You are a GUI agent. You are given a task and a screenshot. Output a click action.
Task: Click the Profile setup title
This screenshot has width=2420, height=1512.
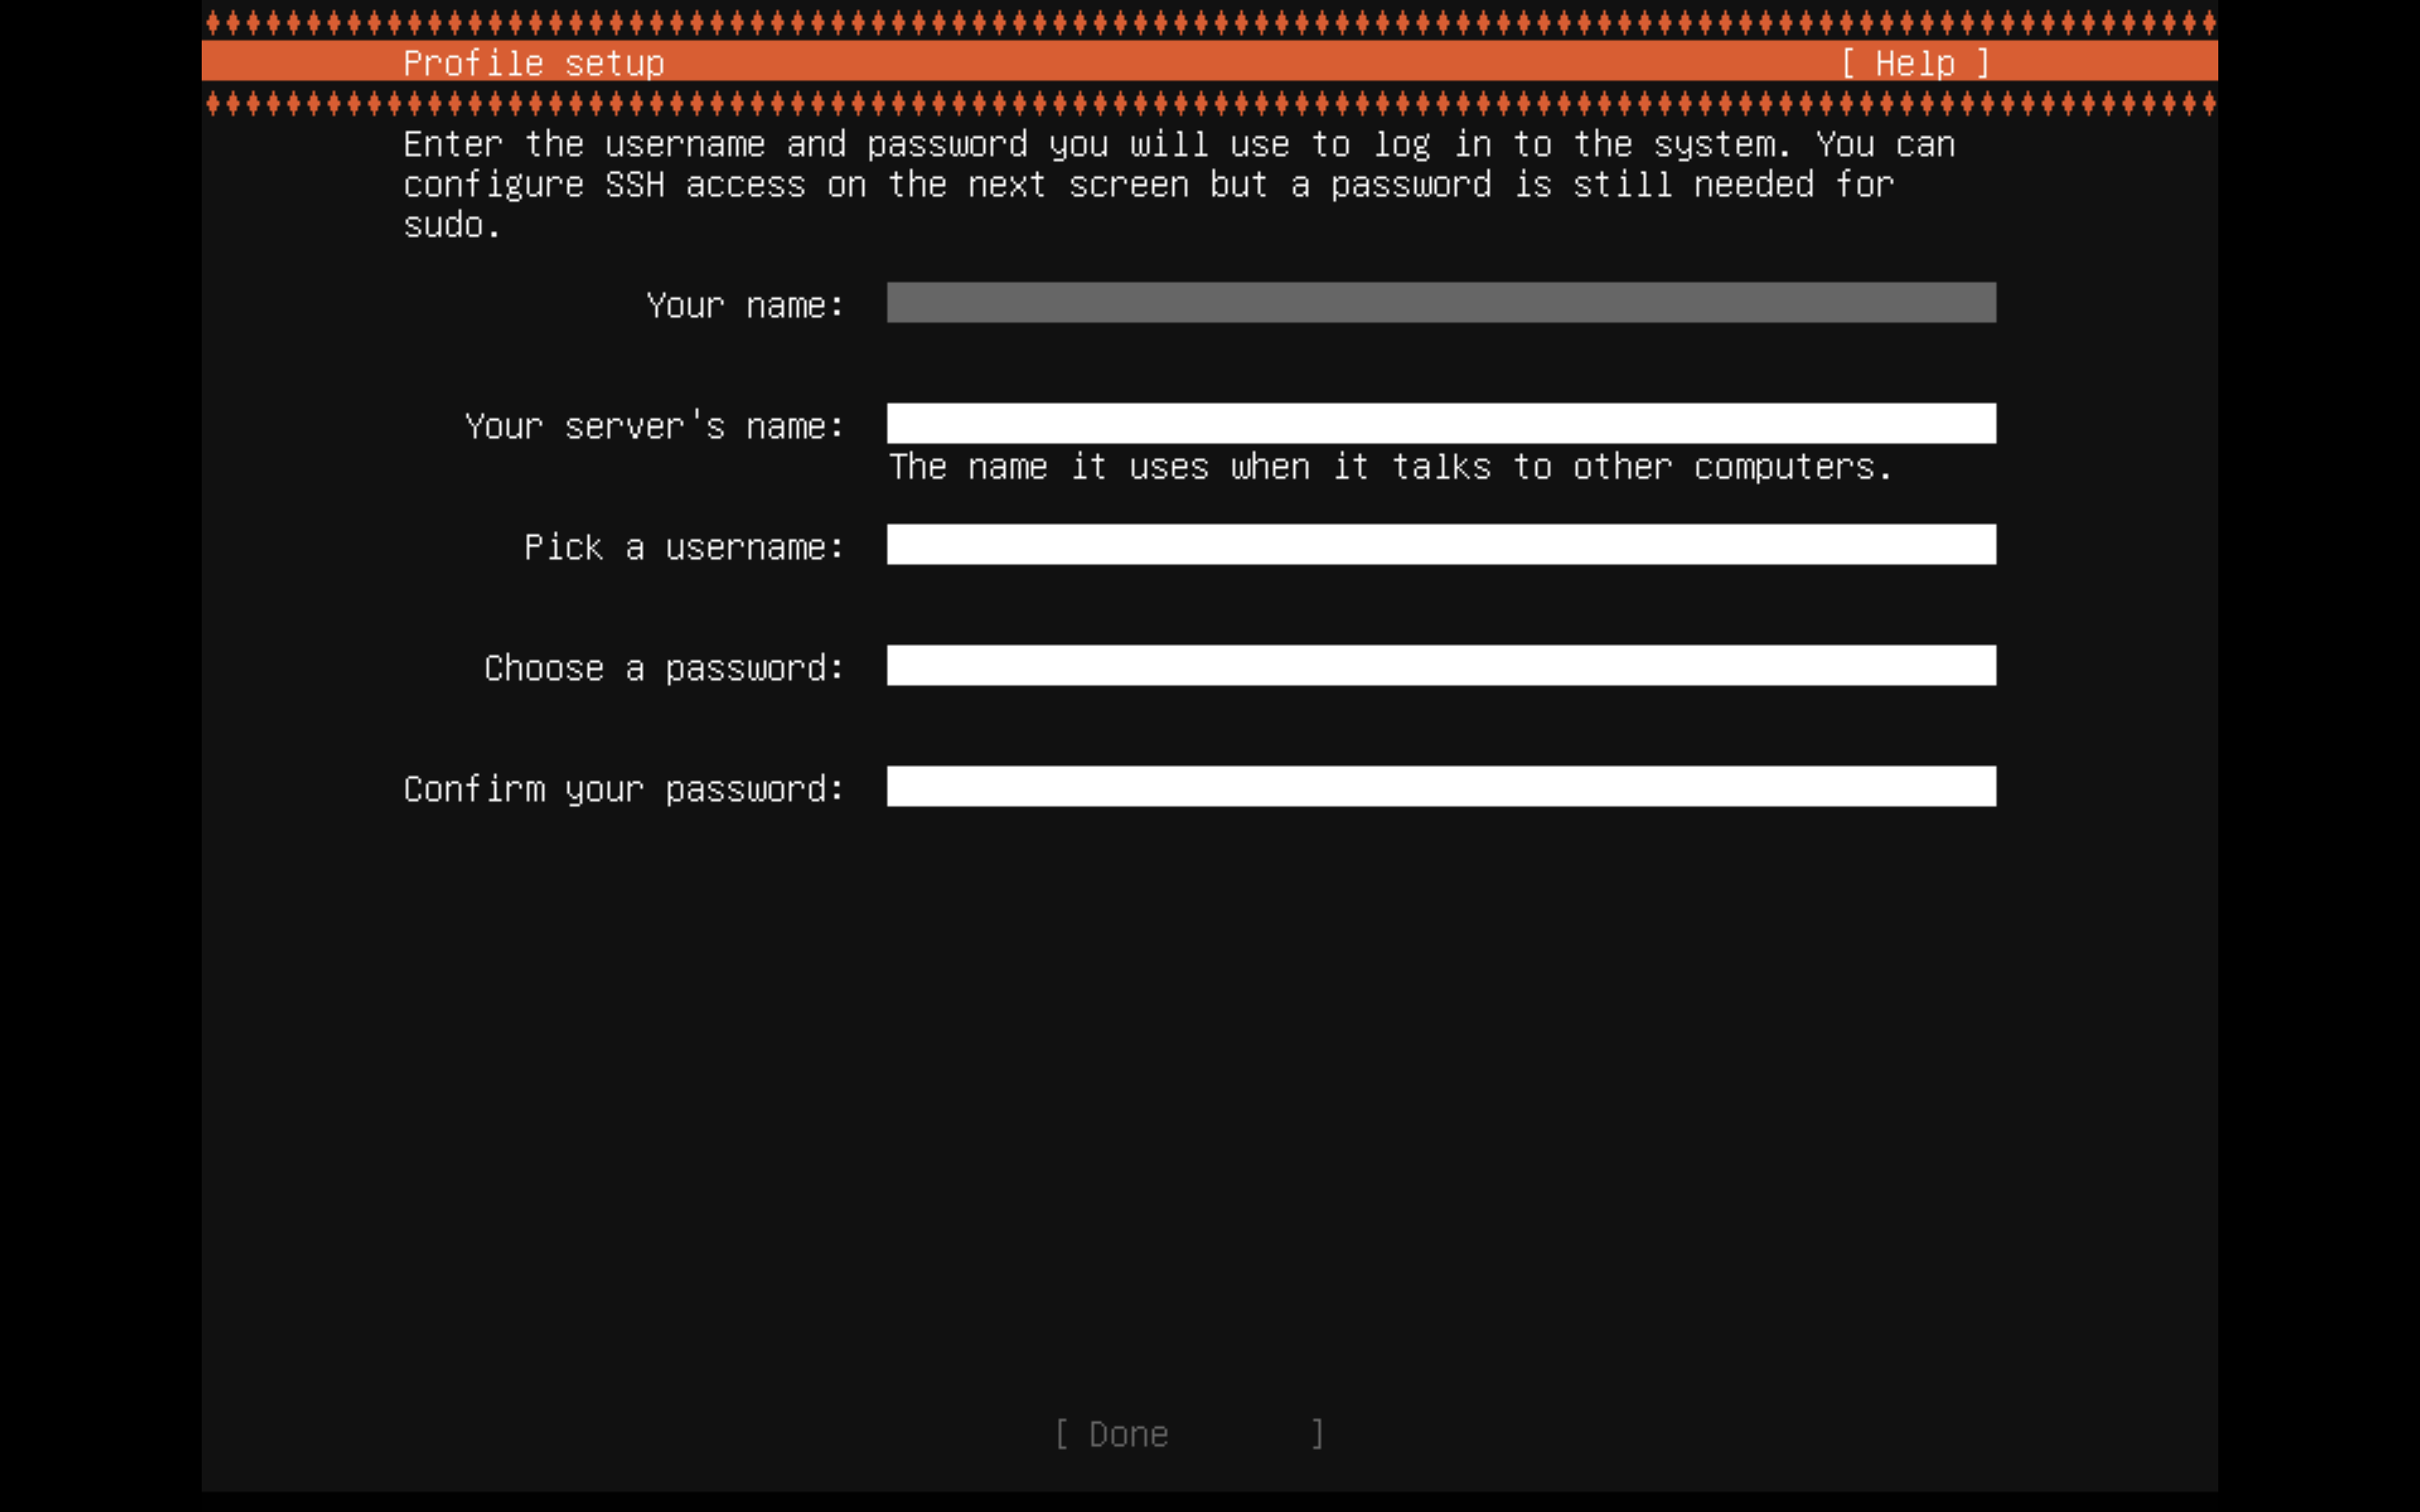[x=534, y=62]
